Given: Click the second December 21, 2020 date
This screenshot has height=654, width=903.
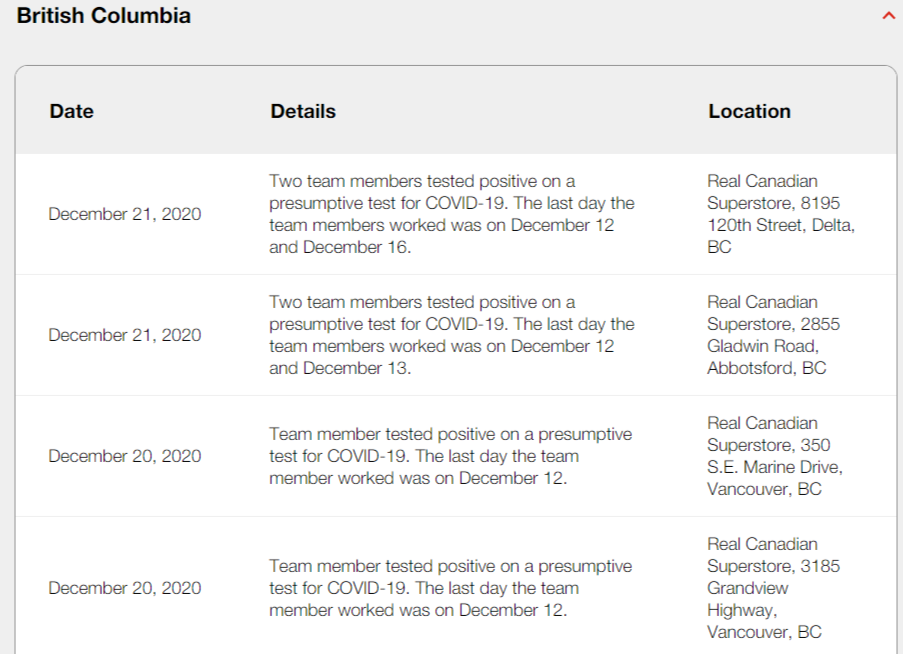Looking at the screenshot, I should (125, 335).
